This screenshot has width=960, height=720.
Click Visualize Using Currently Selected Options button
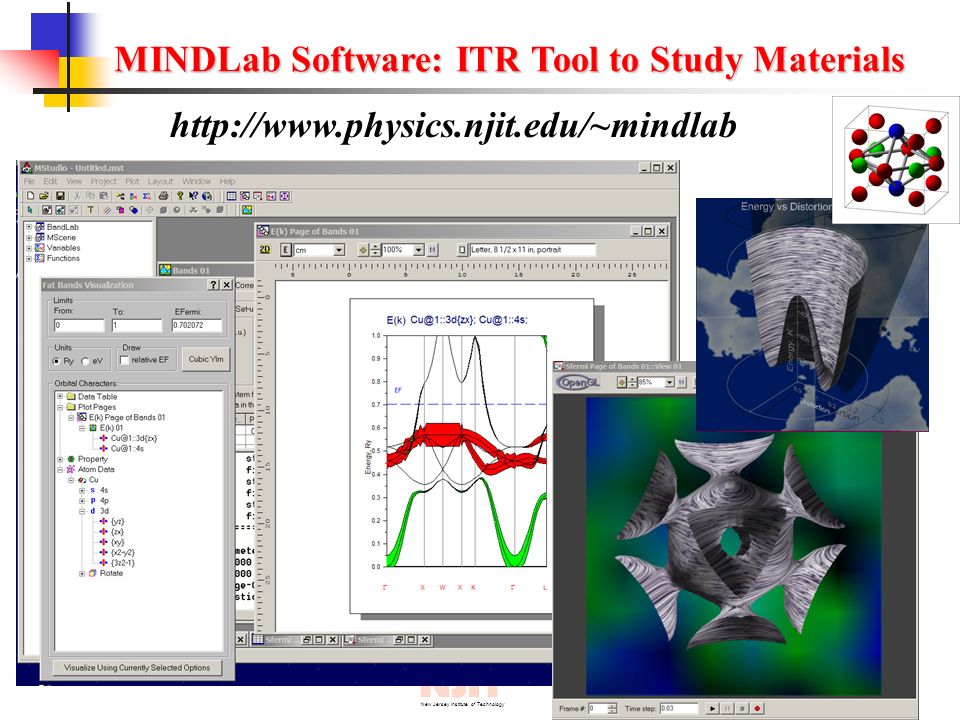click(137, 667)
